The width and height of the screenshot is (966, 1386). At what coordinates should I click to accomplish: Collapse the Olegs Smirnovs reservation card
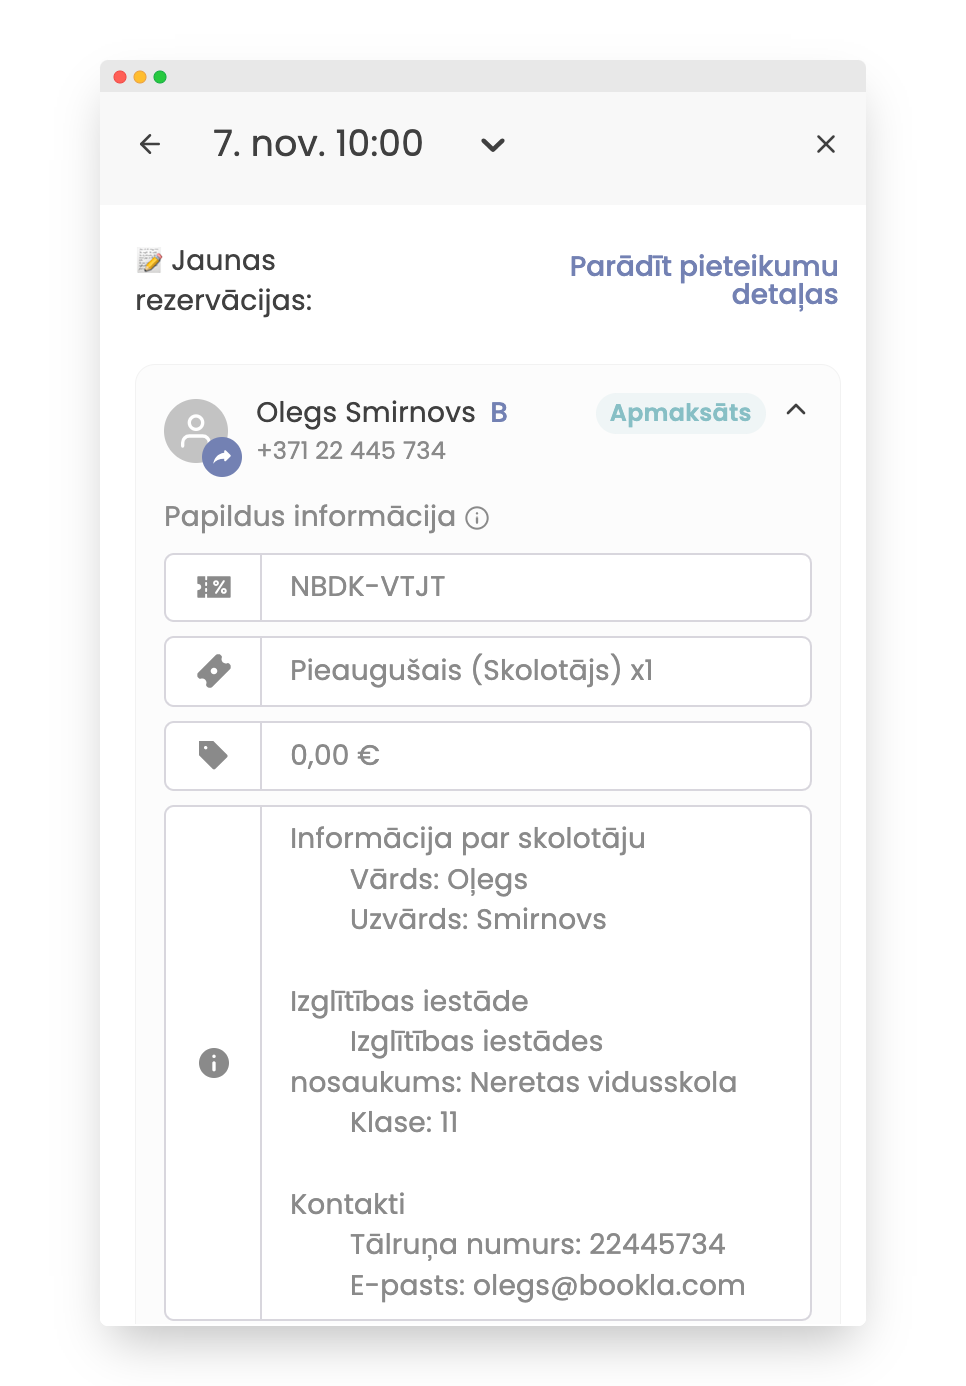[x=796, y=410]
